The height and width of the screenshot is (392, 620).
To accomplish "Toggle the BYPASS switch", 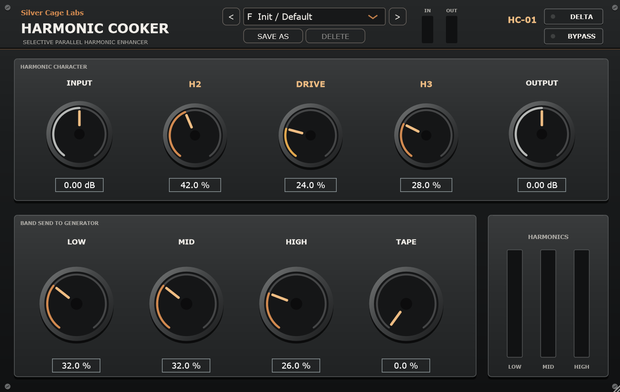I will pos(574,36).
